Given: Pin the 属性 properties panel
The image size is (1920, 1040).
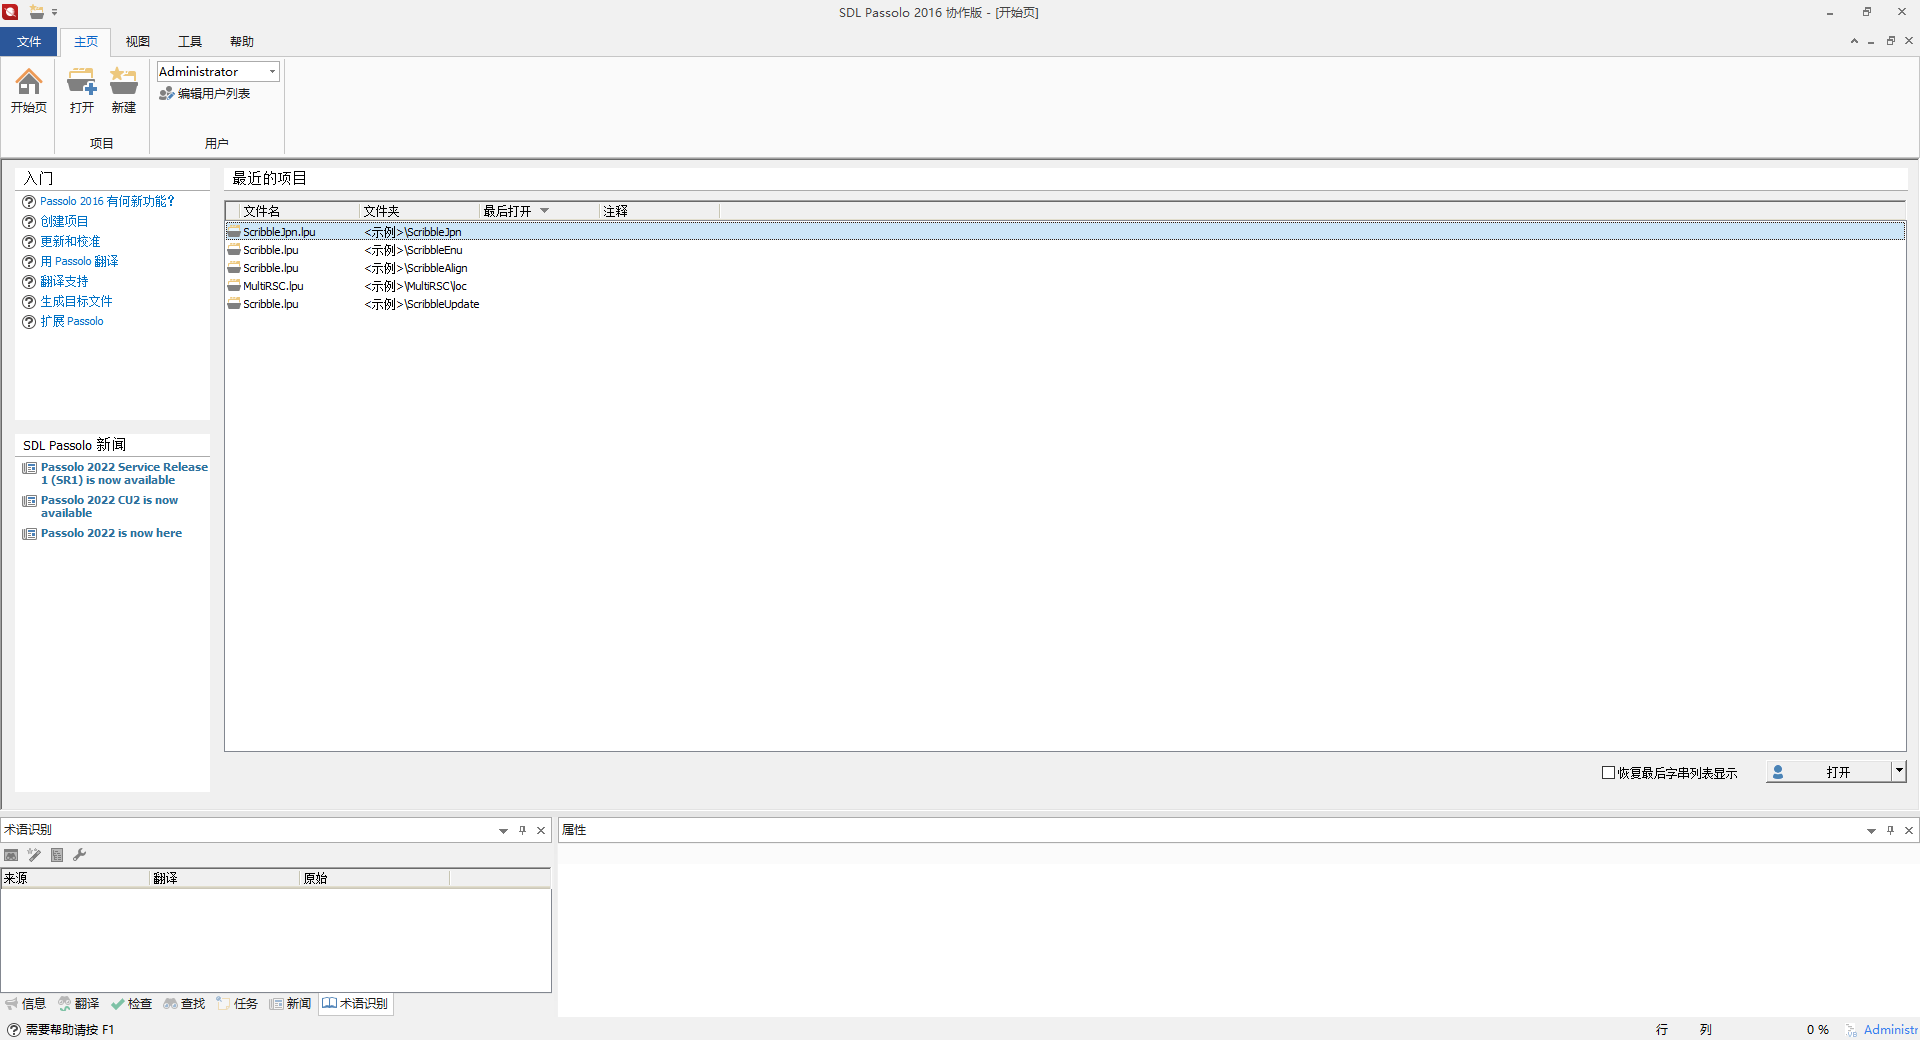Looking at the screenshot, I should click(x=1890, y=830).
